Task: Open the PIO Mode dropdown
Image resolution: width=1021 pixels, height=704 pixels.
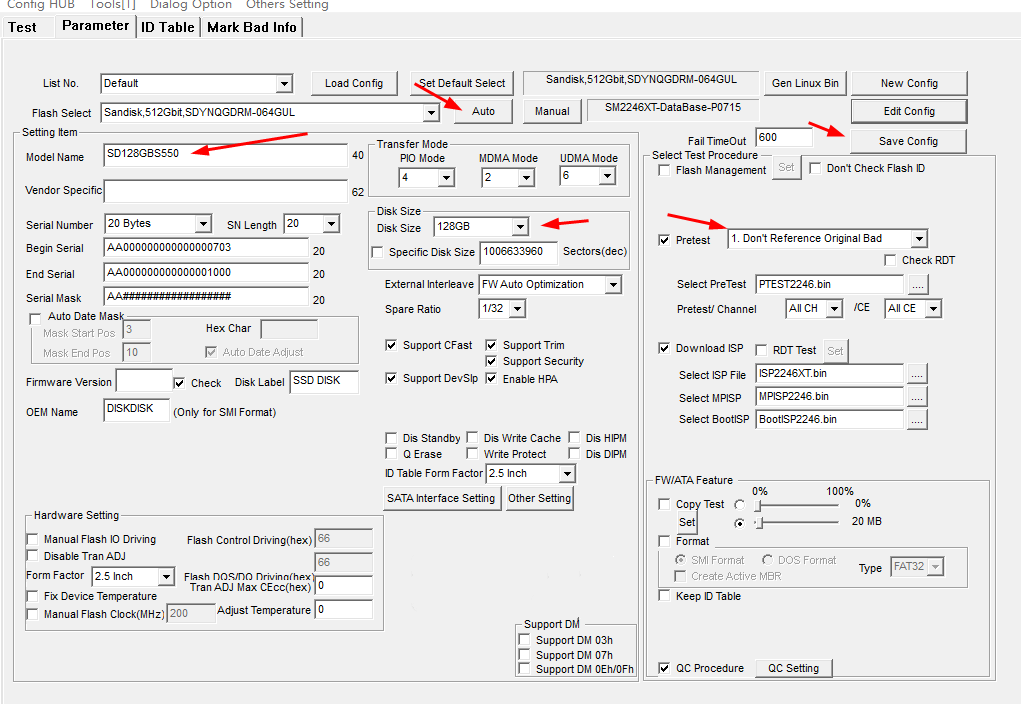Action: tap(446, 177)
